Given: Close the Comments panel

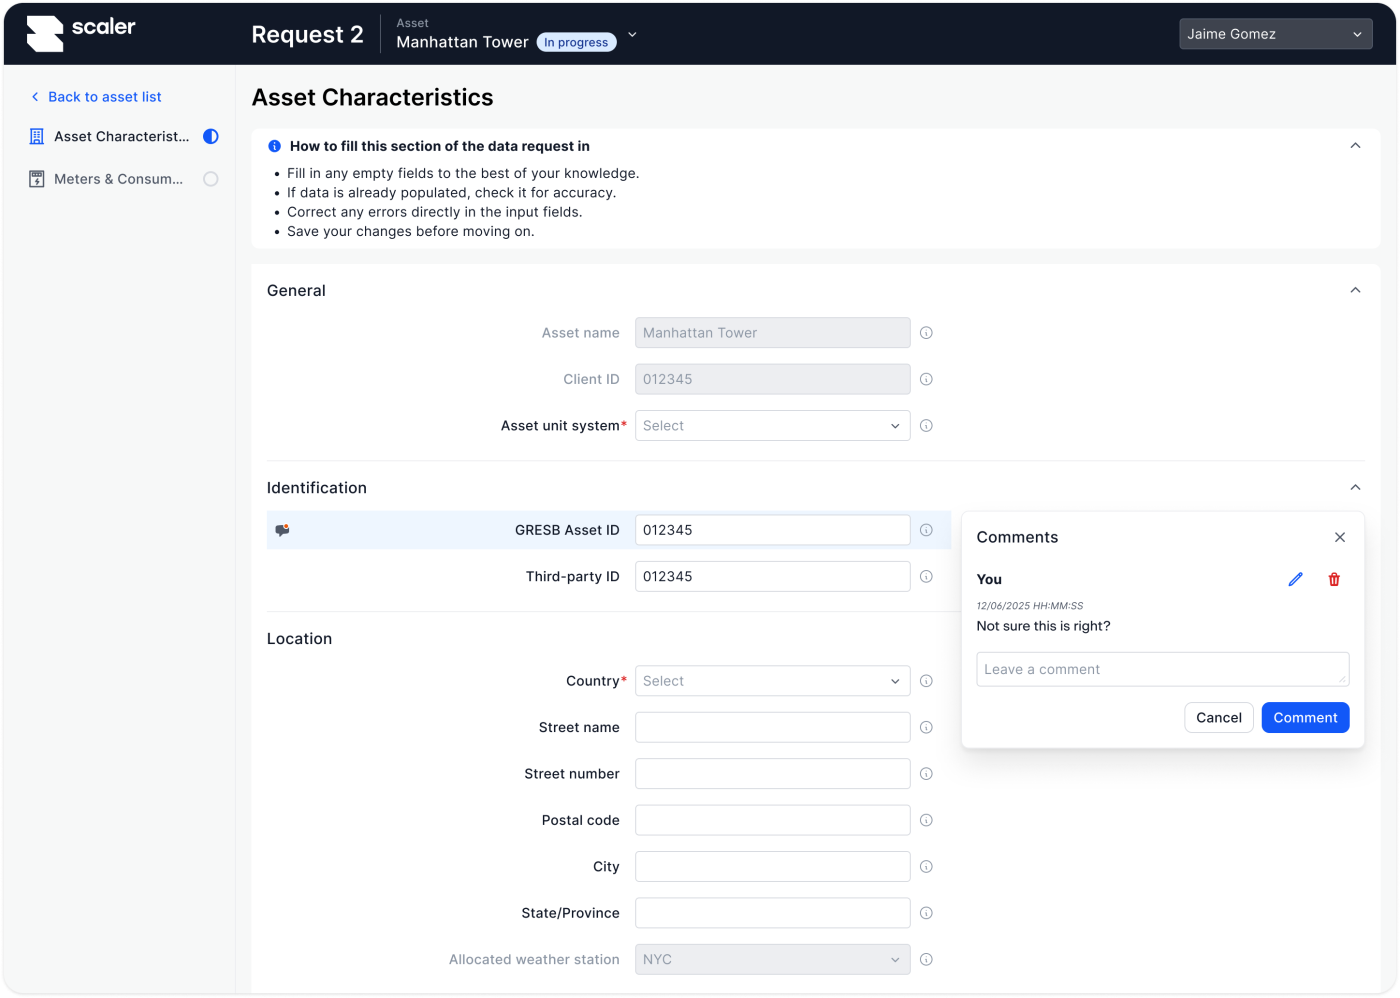Looking at the screenshot, I should (1339, 537).
